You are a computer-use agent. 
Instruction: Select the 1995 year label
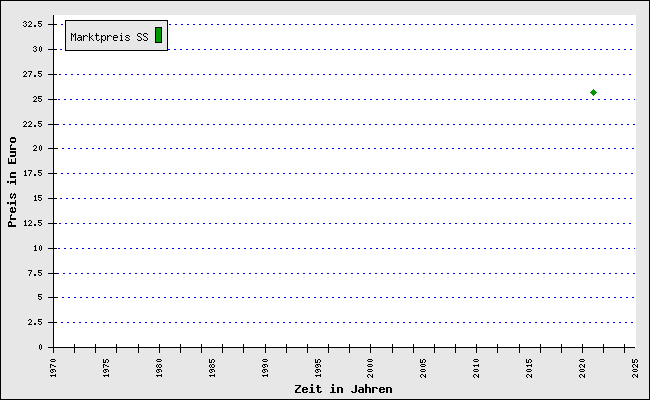(x=318, y=366)
